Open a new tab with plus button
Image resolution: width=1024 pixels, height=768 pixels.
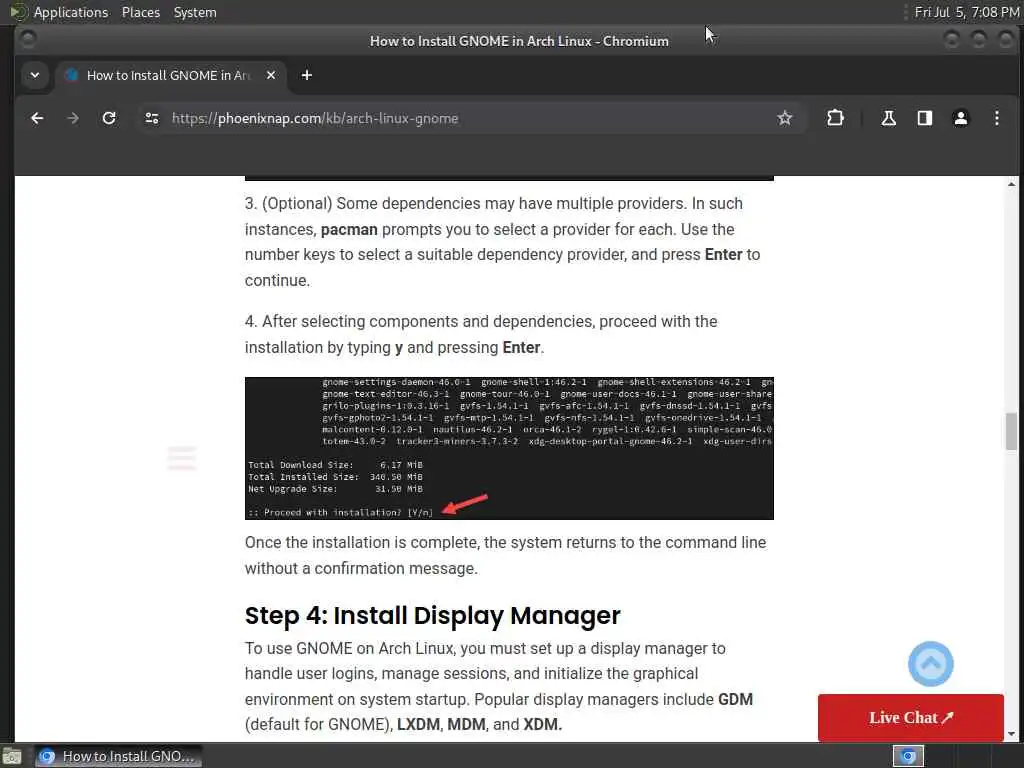[306, 76]
